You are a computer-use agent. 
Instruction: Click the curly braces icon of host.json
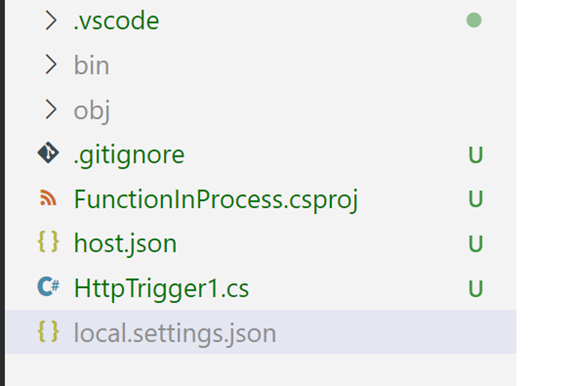point(48,242)
